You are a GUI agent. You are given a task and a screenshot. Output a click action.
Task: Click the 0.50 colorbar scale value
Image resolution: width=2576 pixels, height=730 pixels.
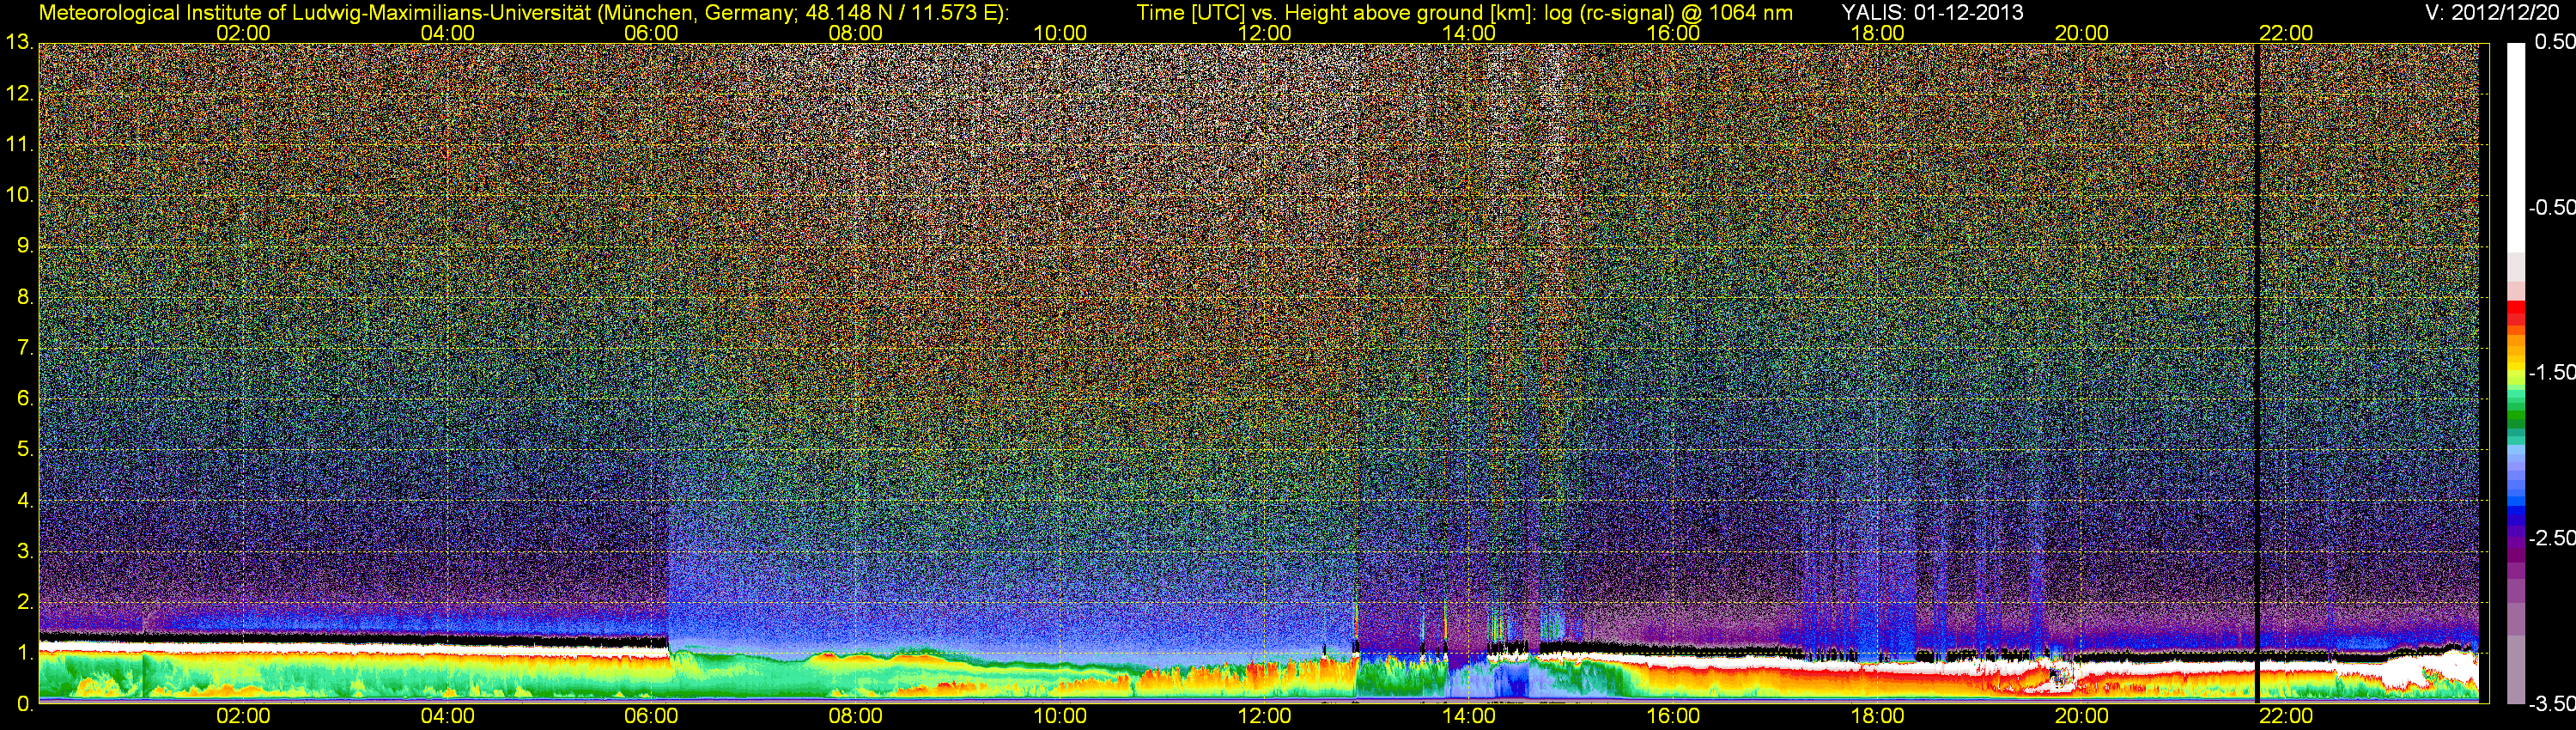(x=2555, y=42)
